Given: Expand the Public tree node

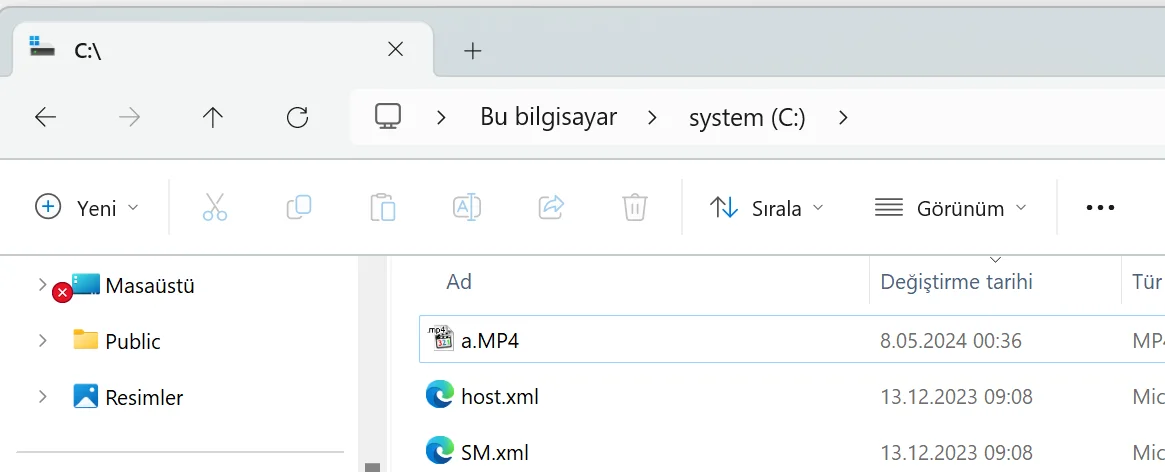Looking at the screenshot, I should click(x=42, y=340).
